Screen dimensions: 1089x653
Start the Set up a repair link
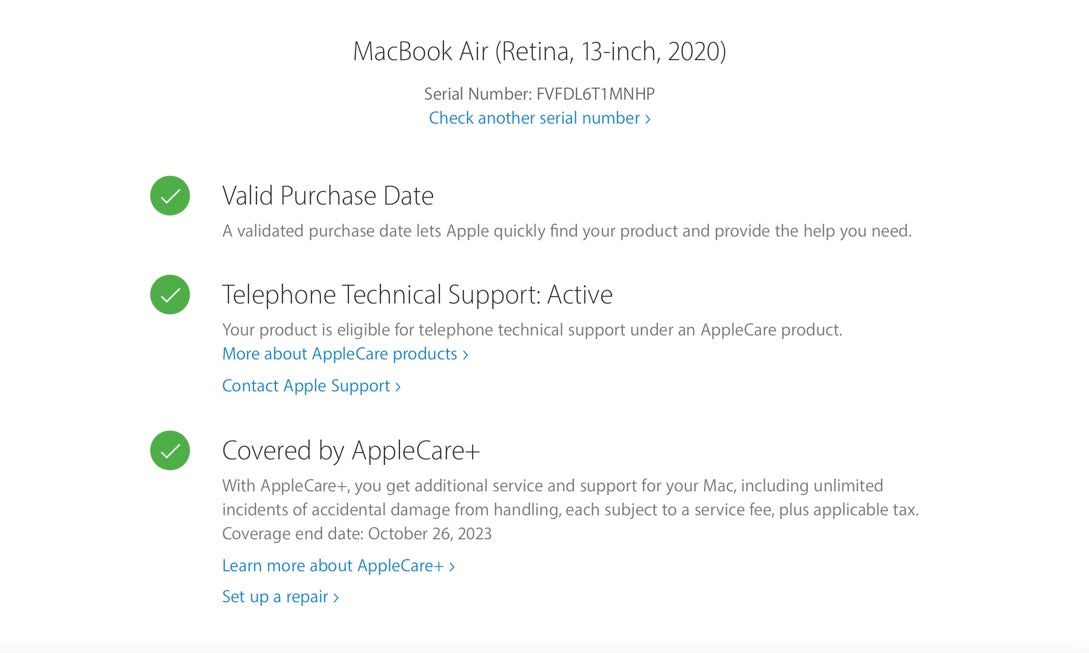pyautogui.click(x=275, y=597)
